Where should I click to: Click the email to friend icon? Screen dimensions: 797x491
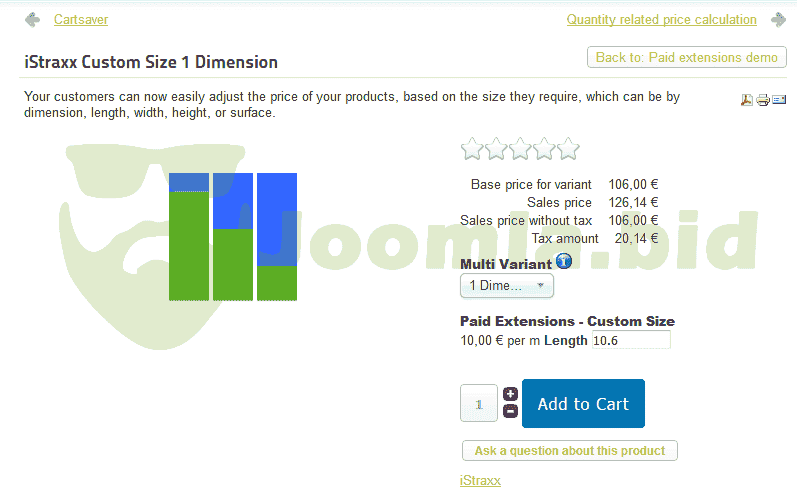[x=779, y=100]
